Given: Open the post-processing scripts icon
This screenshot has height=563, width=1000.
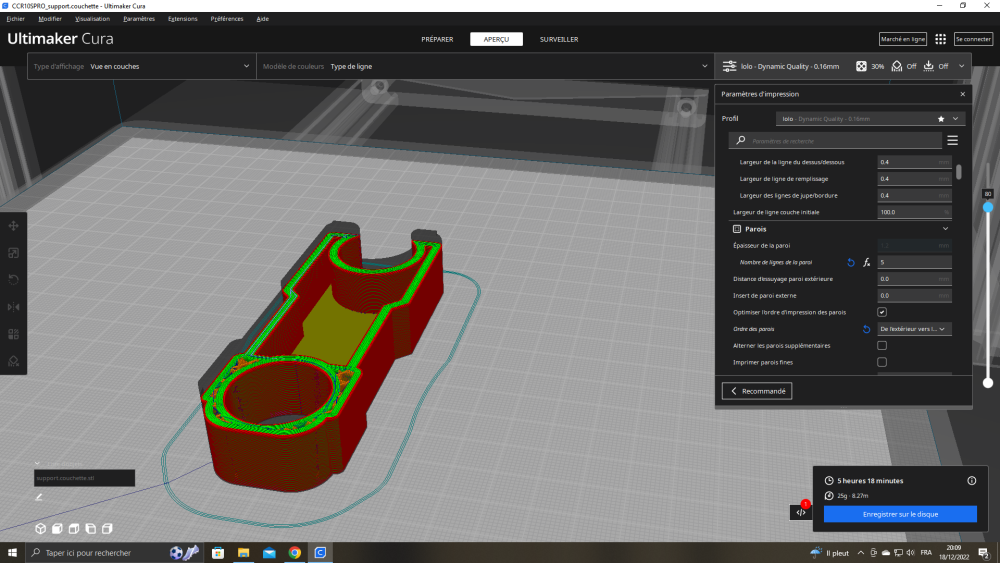Looking at the screenshot, I should click(800, 512).
